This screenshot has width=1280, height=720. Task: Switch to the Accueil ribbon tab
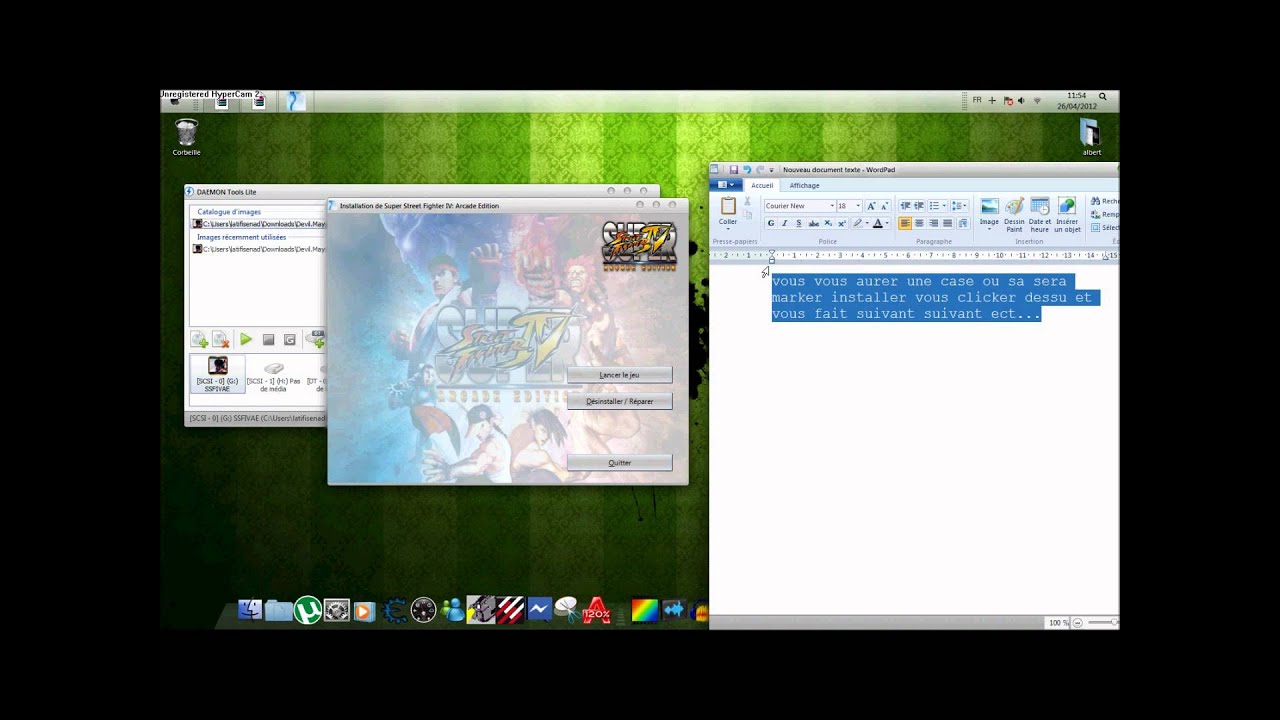tap(762, 185)
